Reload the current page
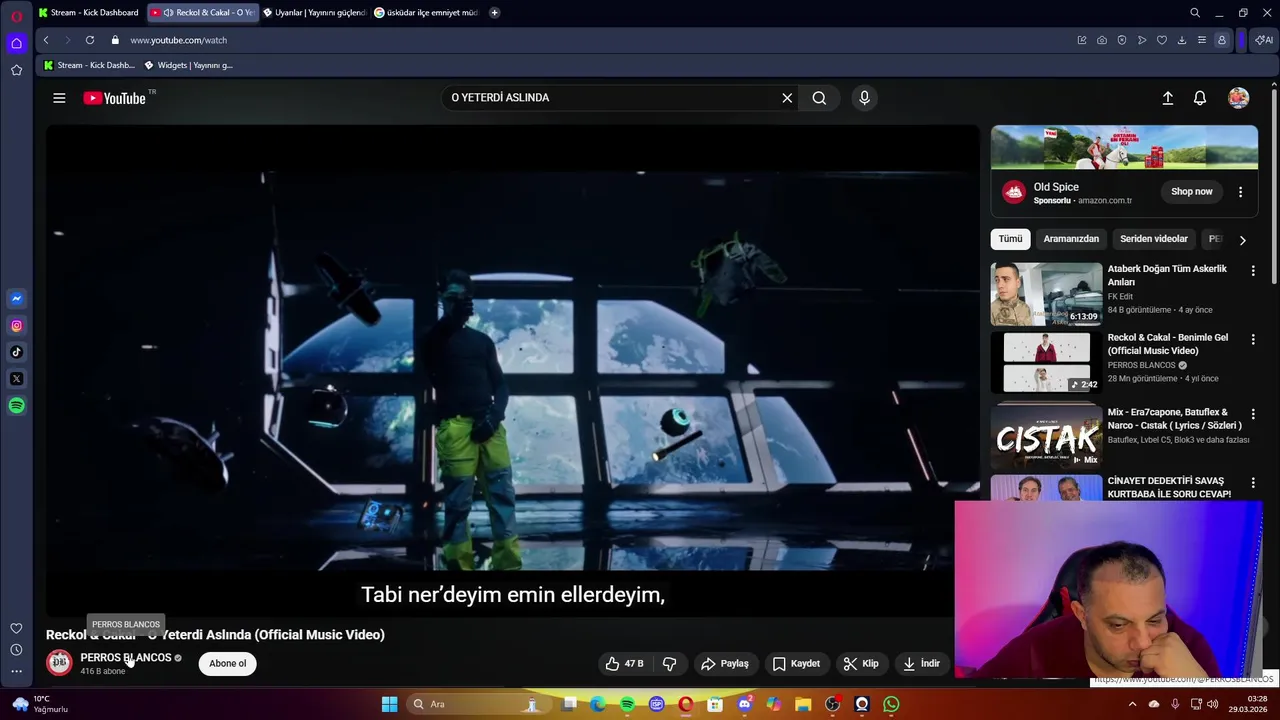This screenshot has width=1280, height=720. click(90, 40)
